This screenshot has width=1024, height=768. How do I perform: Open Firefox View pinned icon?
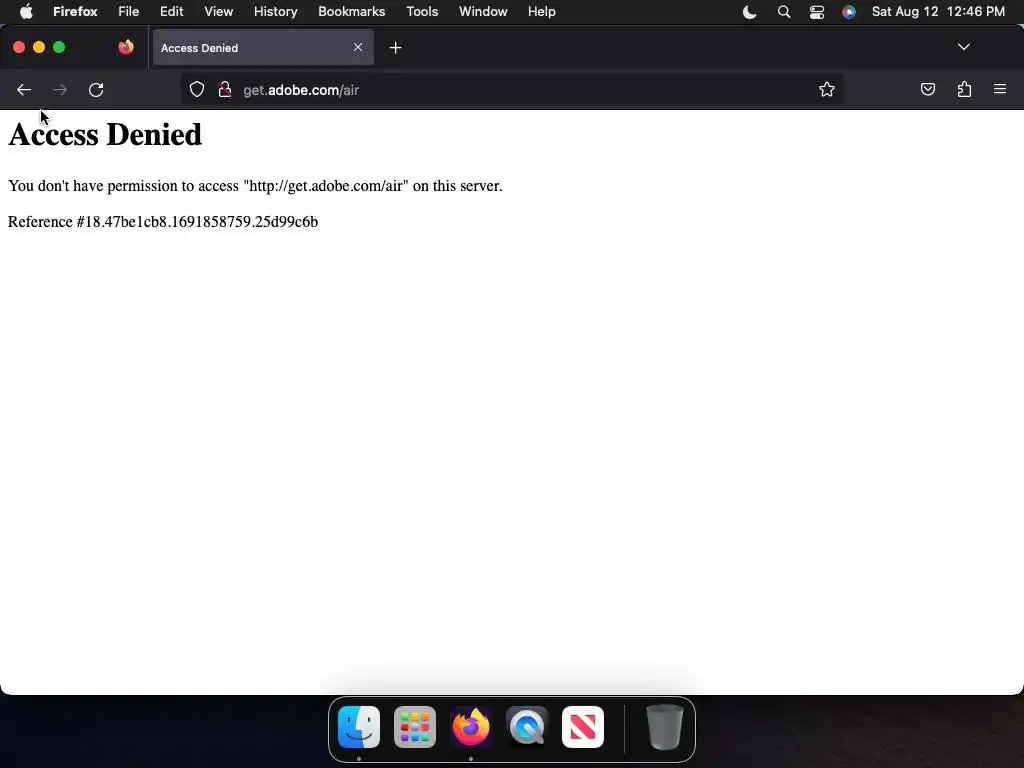[126, 47]
